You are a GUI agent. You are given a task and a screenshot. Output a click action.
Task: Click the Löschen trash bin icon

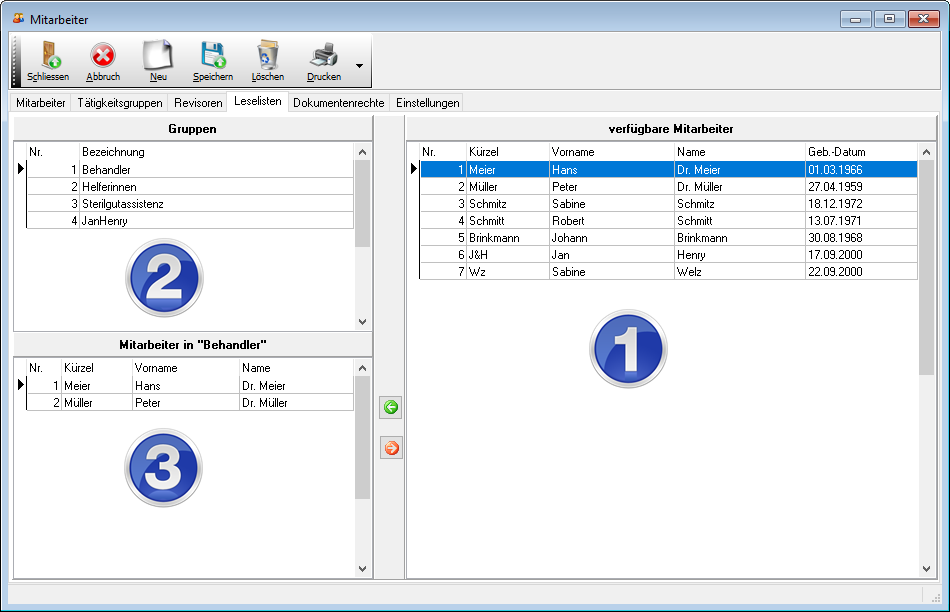[x=267, y=55]
